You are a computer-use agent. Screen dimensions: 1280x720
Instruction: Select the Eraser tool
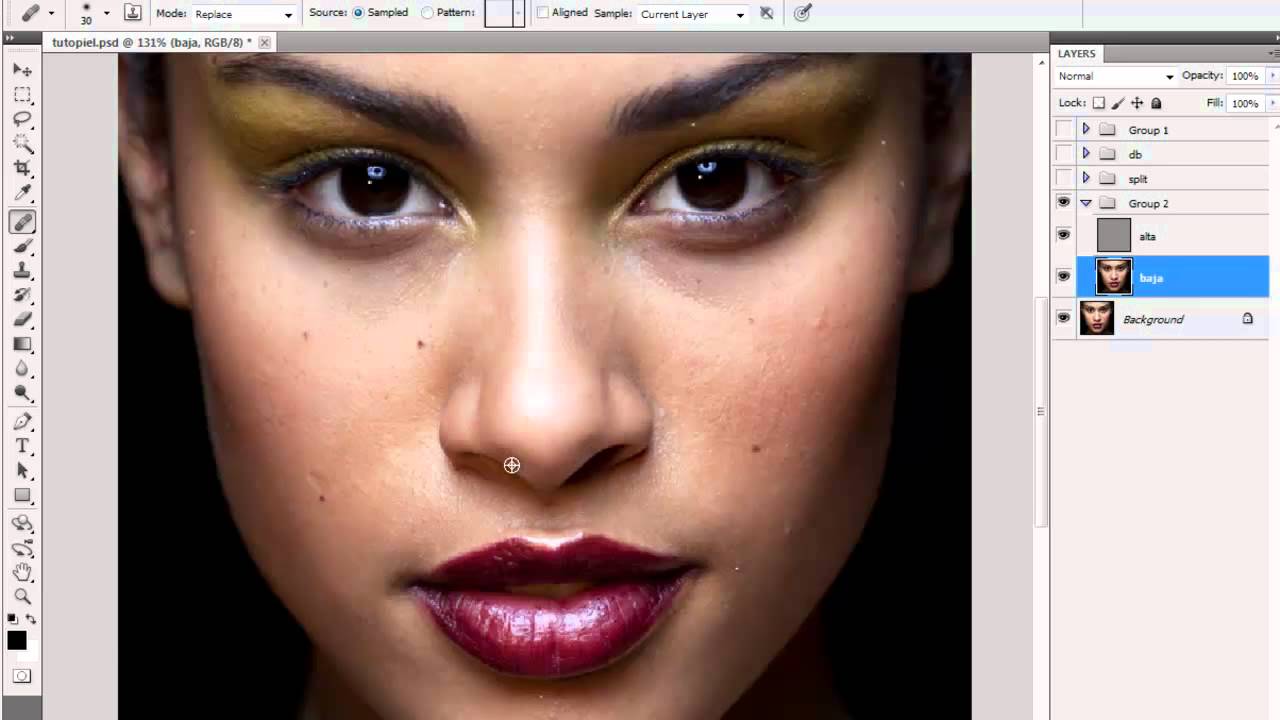pyautogui.click(x=22, y=320)
